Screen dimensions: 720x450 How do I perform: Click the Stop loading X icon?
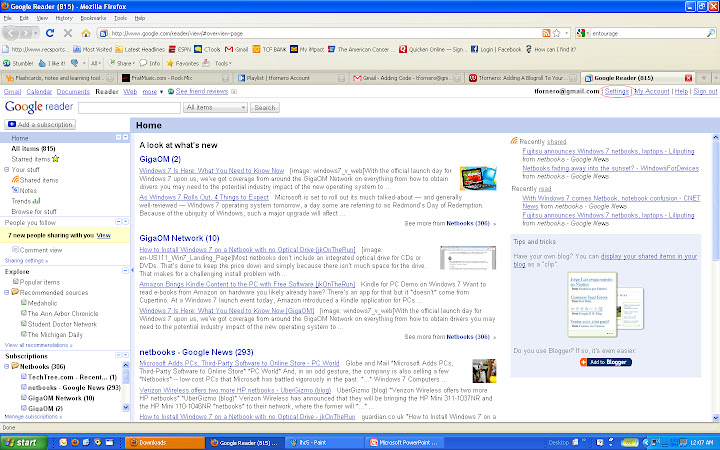point(68,33)
